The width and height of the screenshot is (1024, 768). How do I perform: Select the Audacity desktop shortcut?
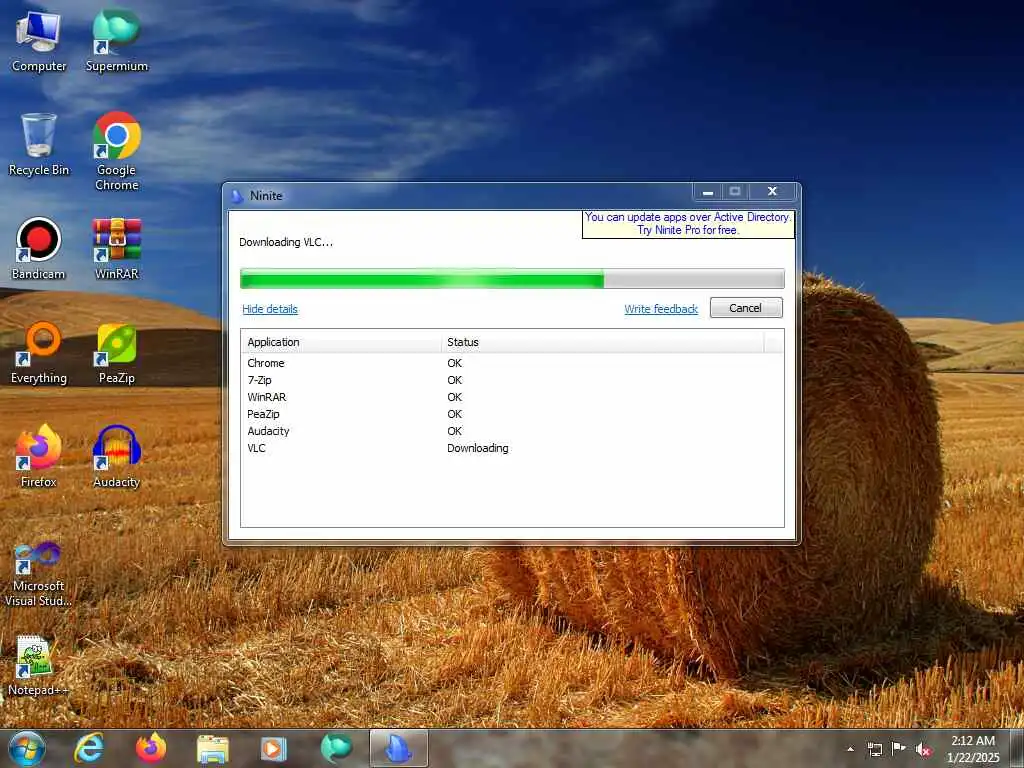coord(116,456)
